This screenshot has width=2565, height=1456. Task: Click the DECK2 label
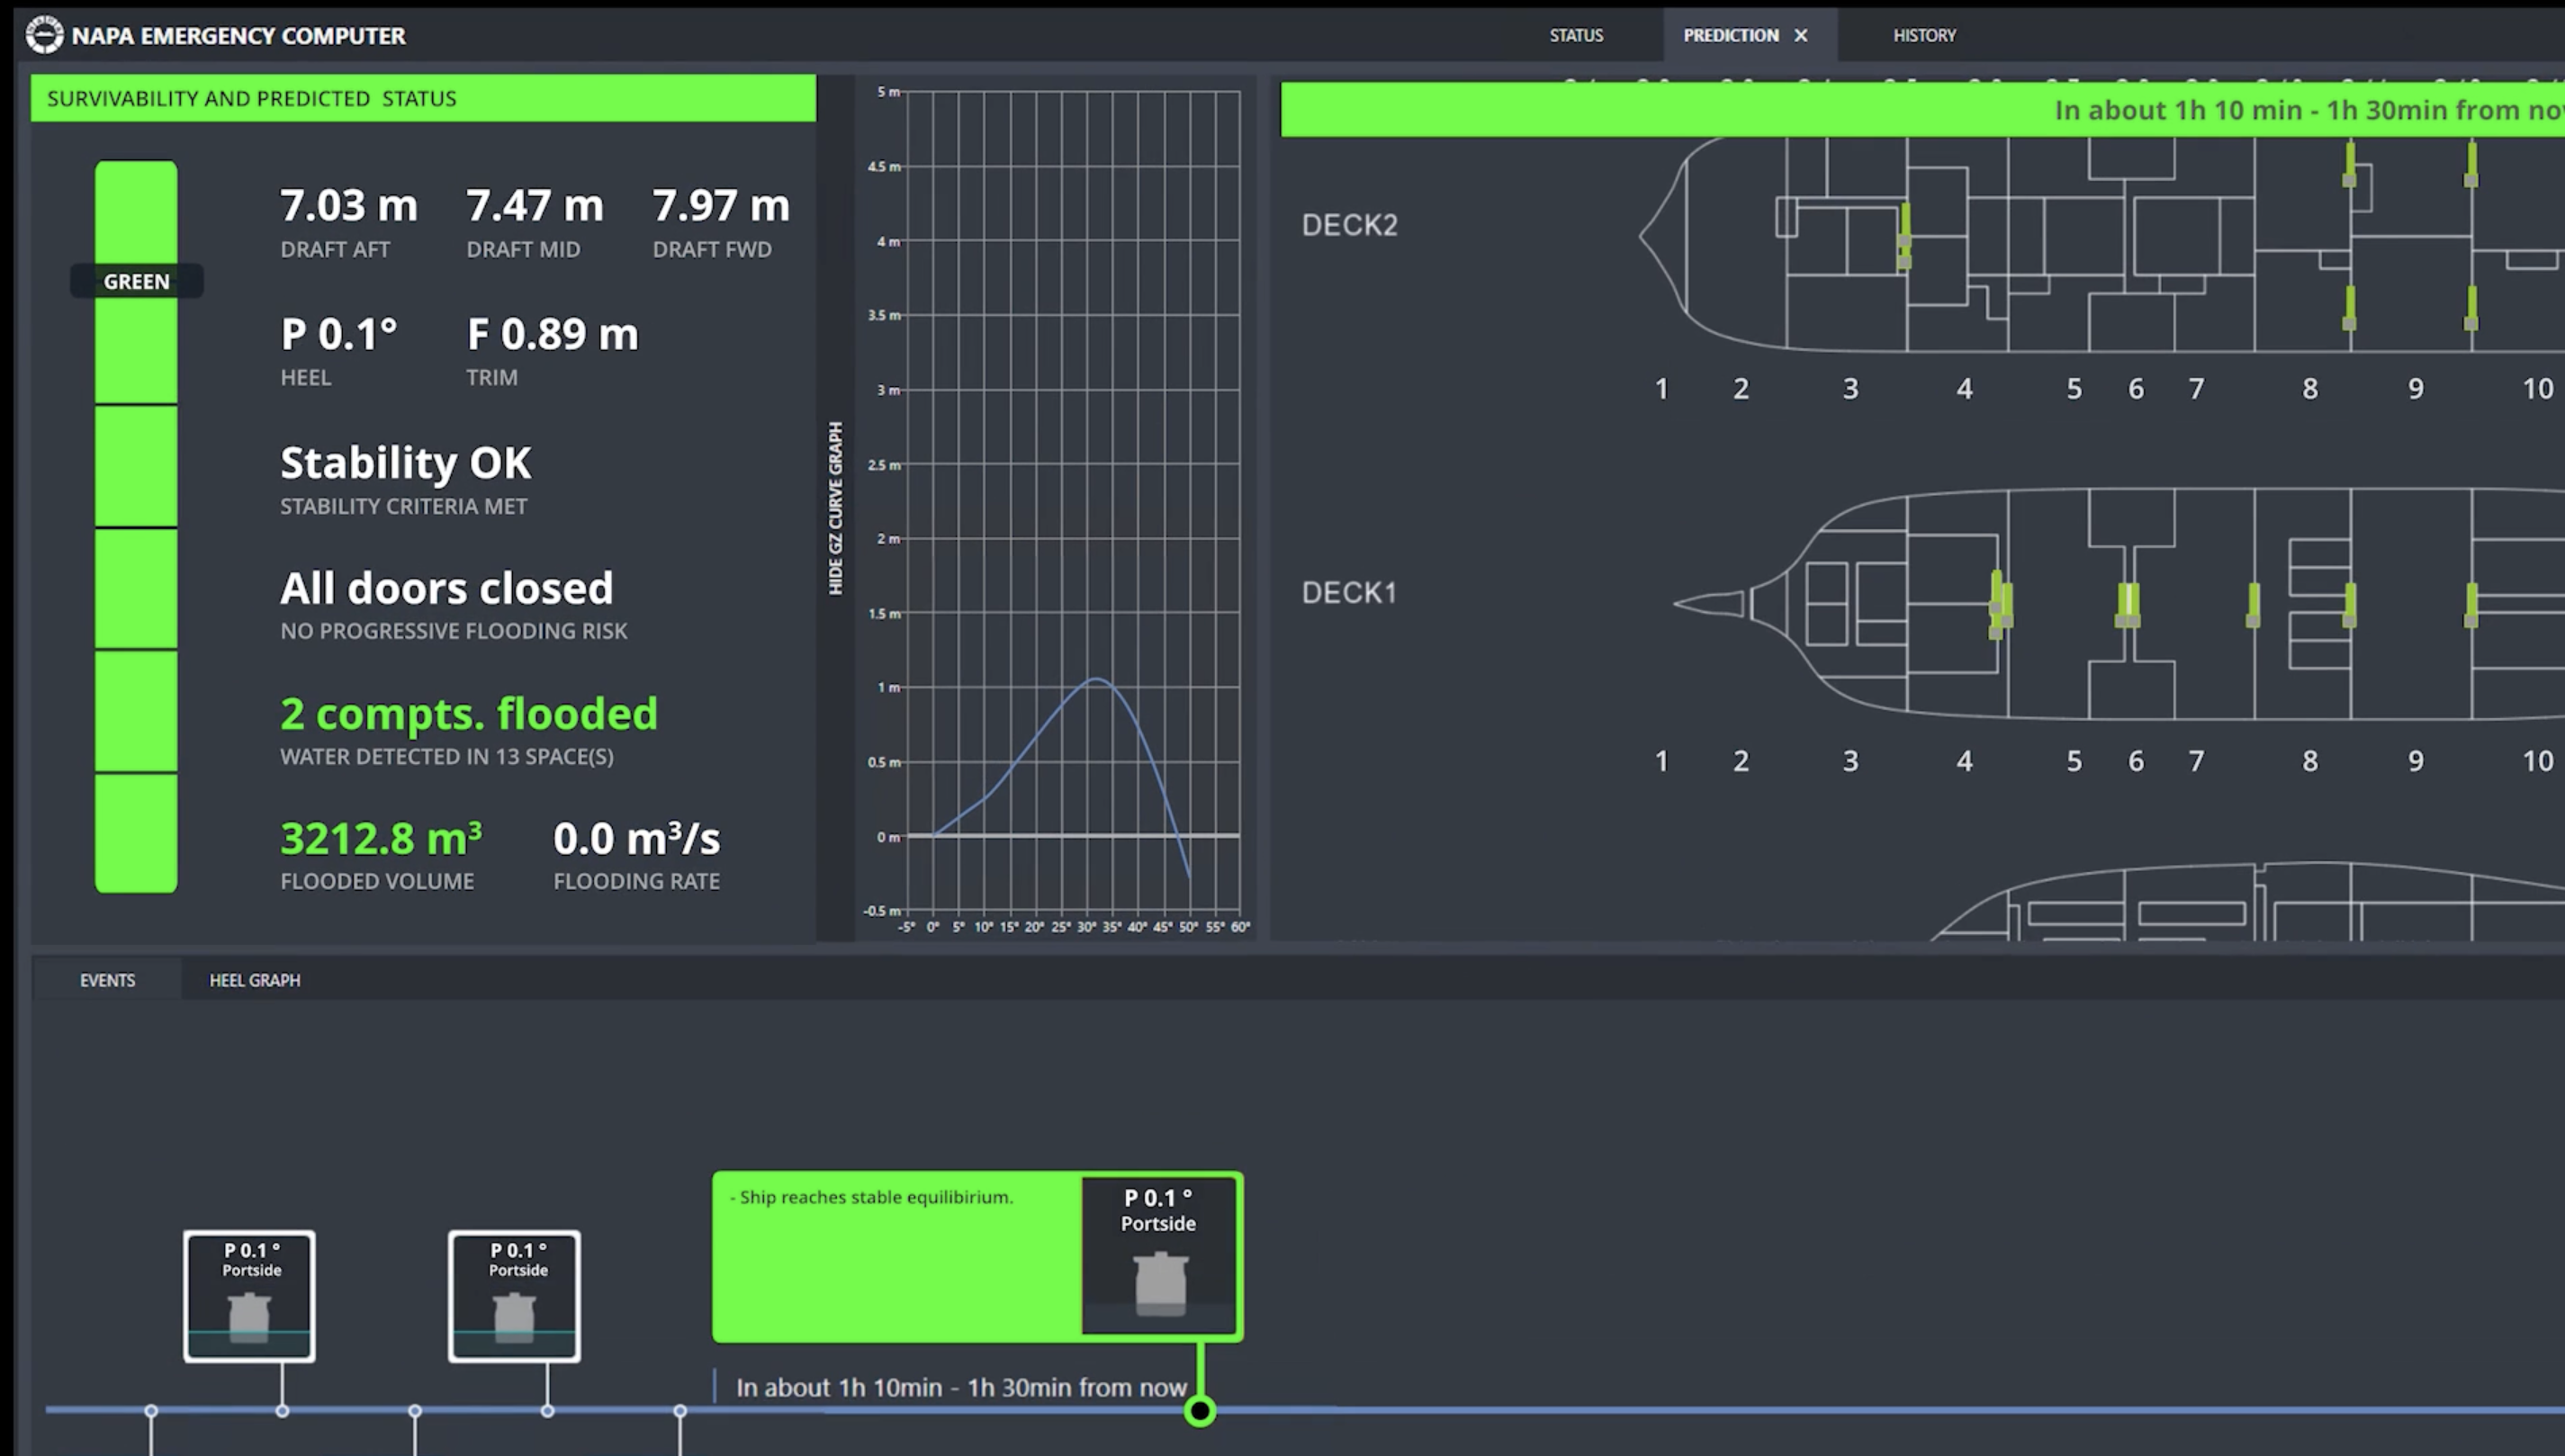pyautogui.click(x=1349, y=225)
